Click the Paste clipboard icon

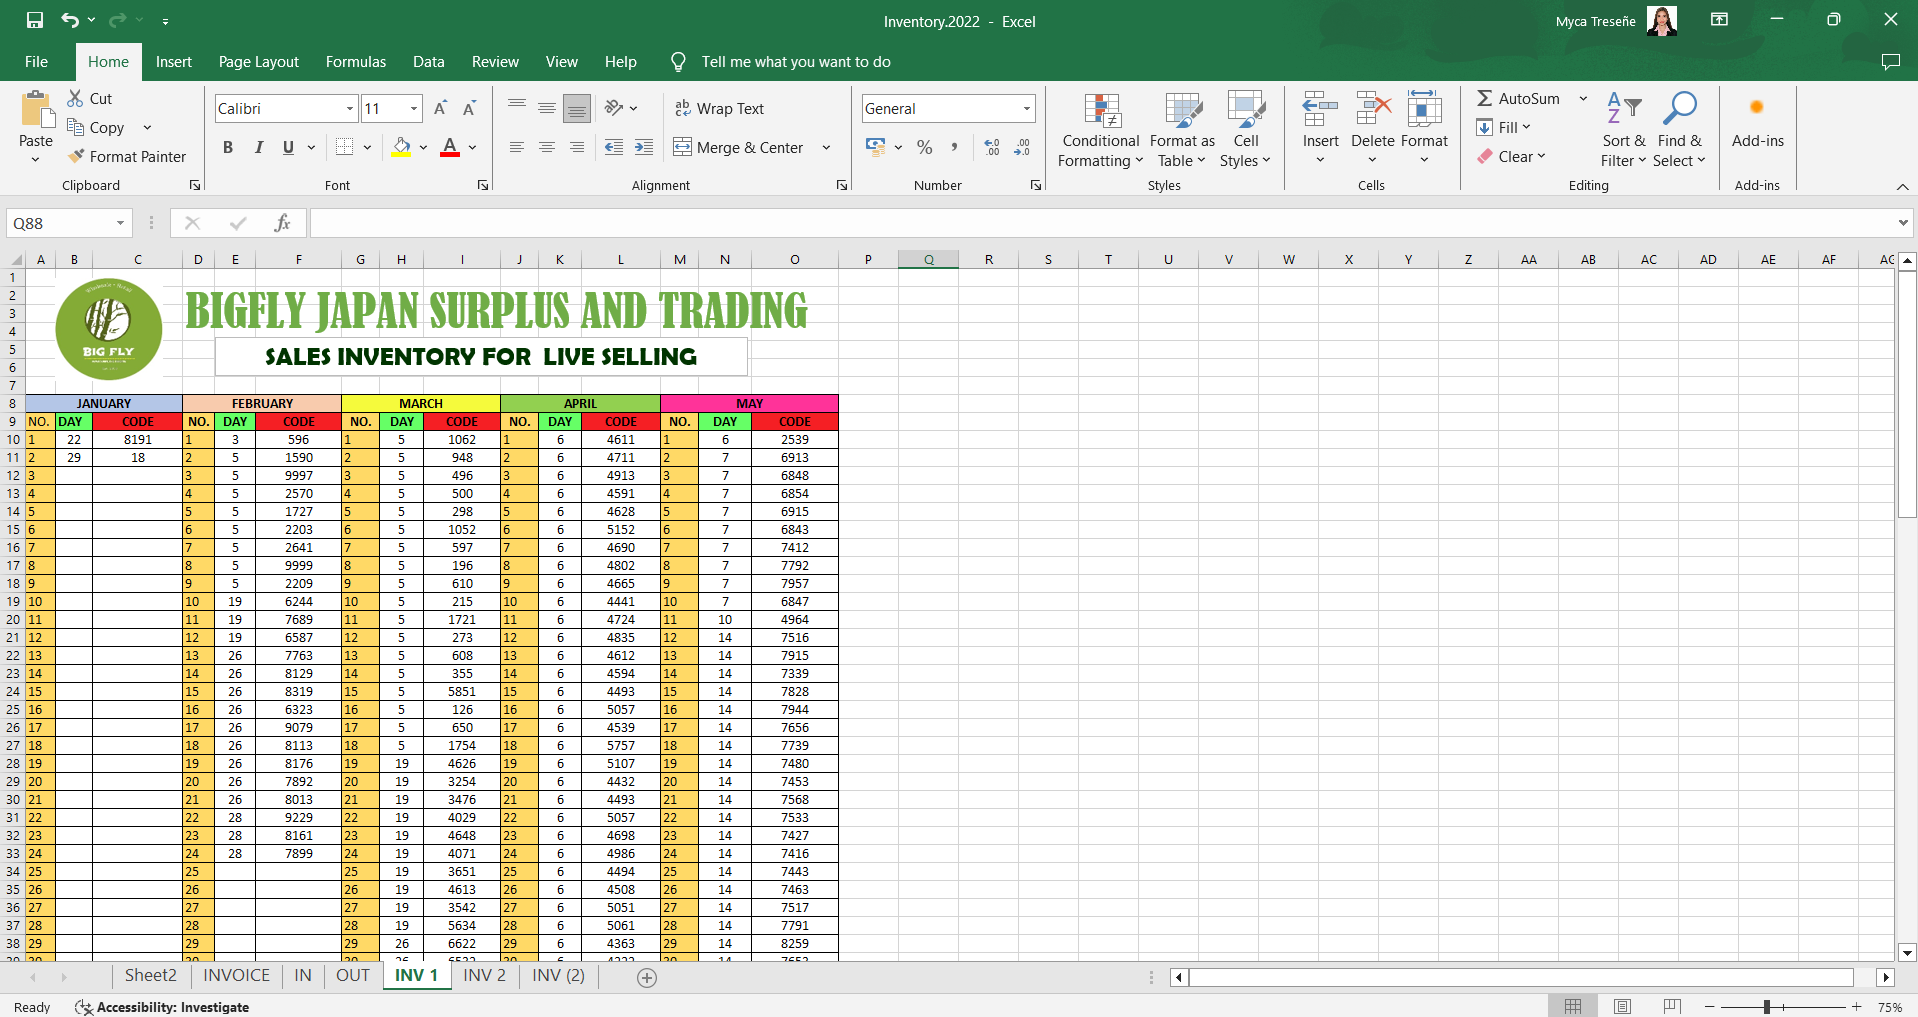point(36,110)
